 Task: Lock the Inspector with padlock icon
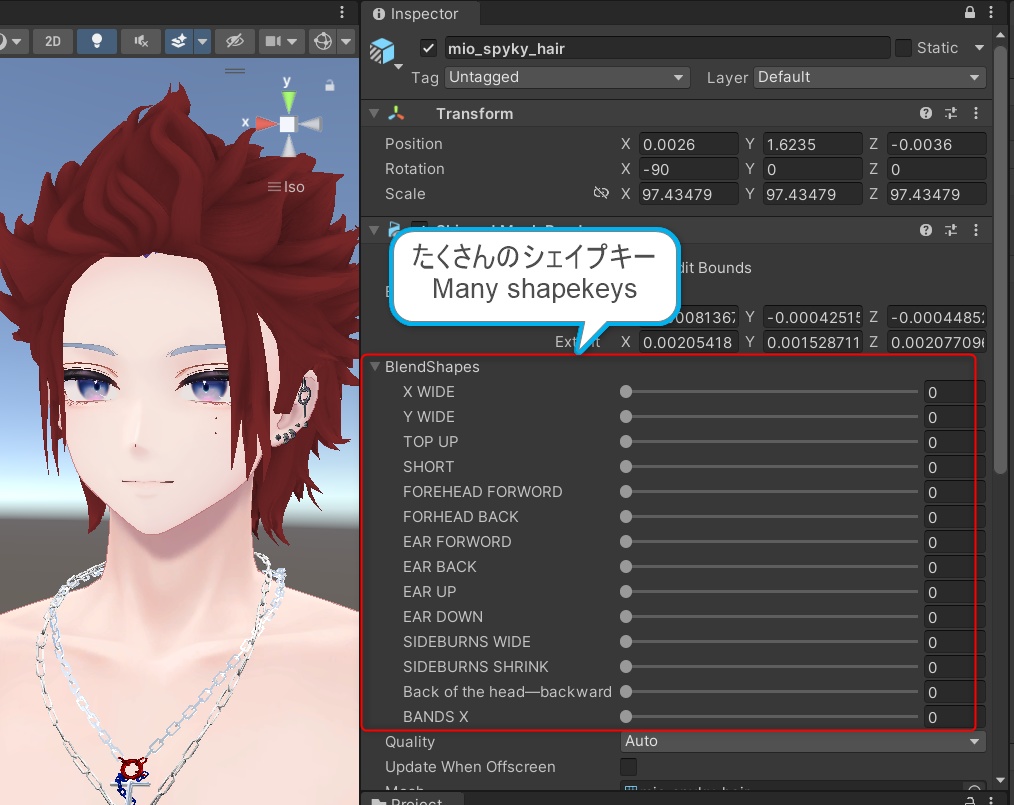[x=968, y=12]
